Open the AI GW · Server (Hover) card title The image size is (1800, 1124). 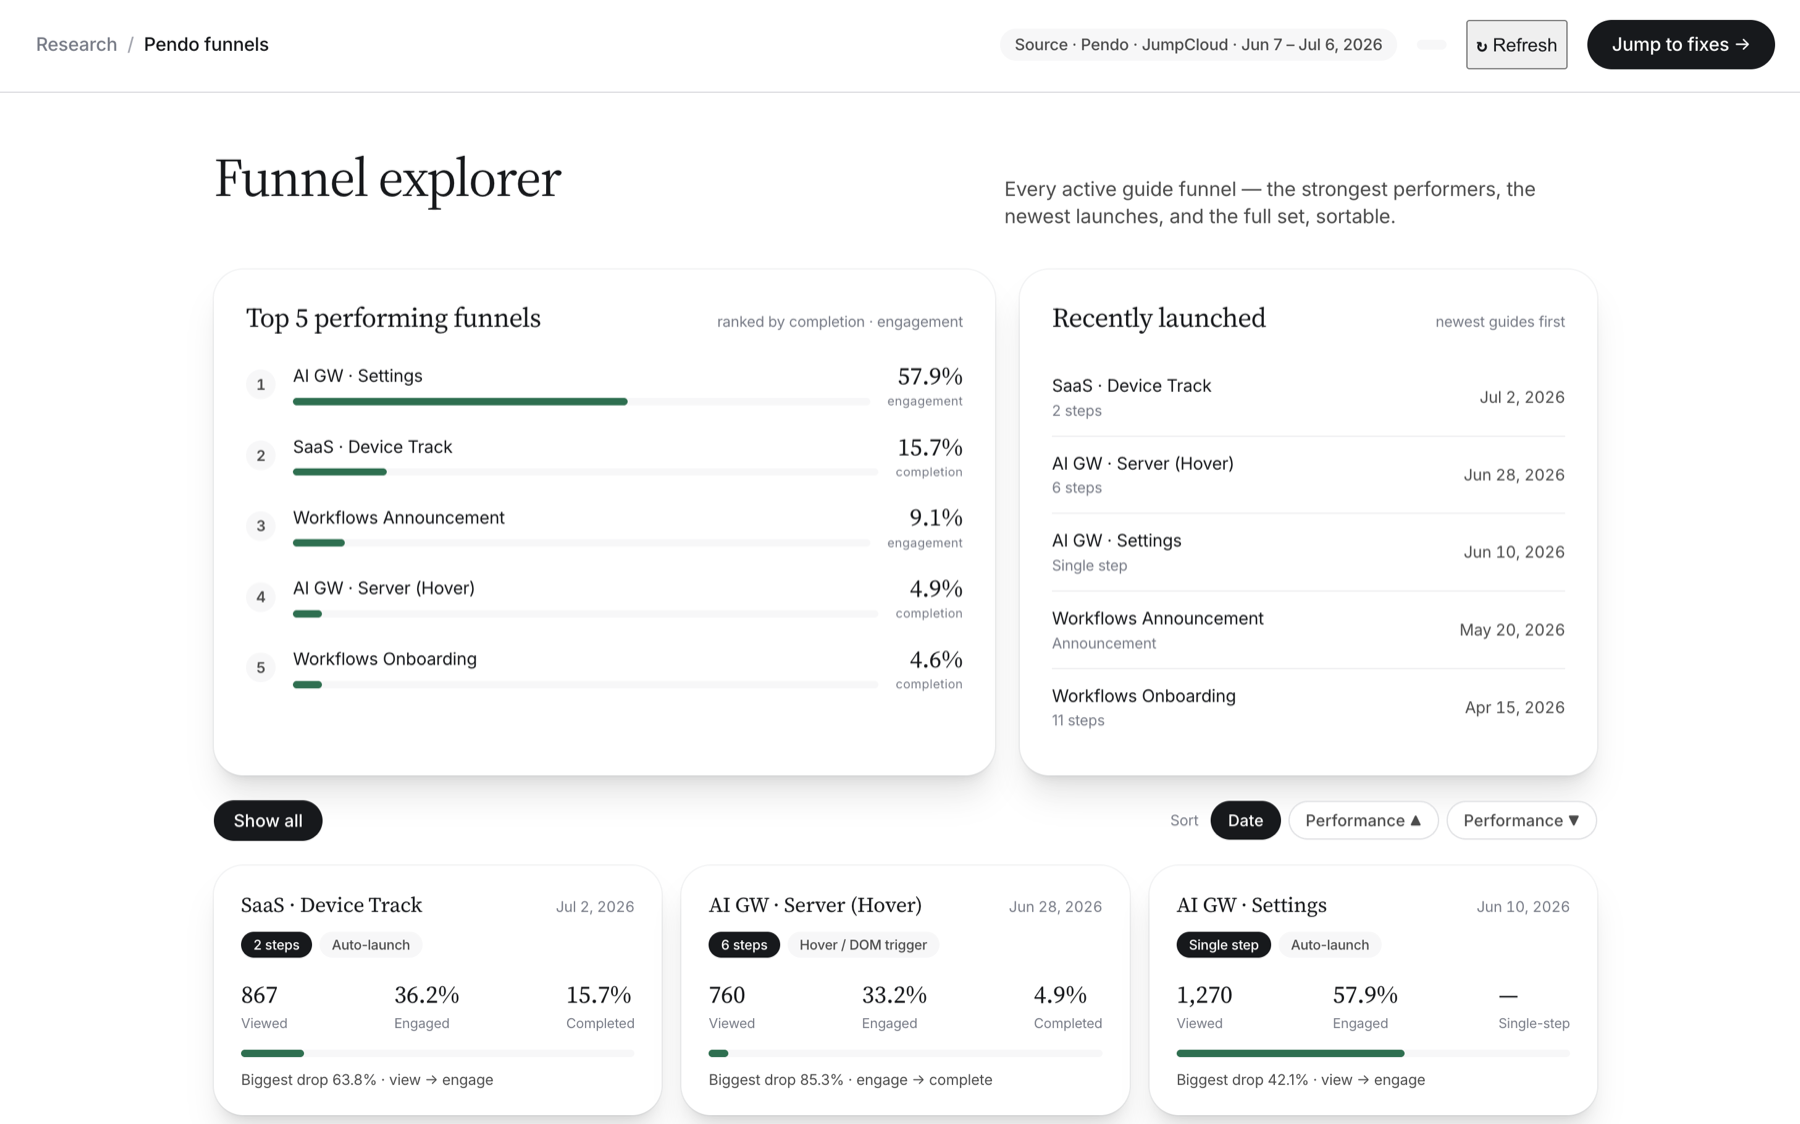tap(815, 905)
